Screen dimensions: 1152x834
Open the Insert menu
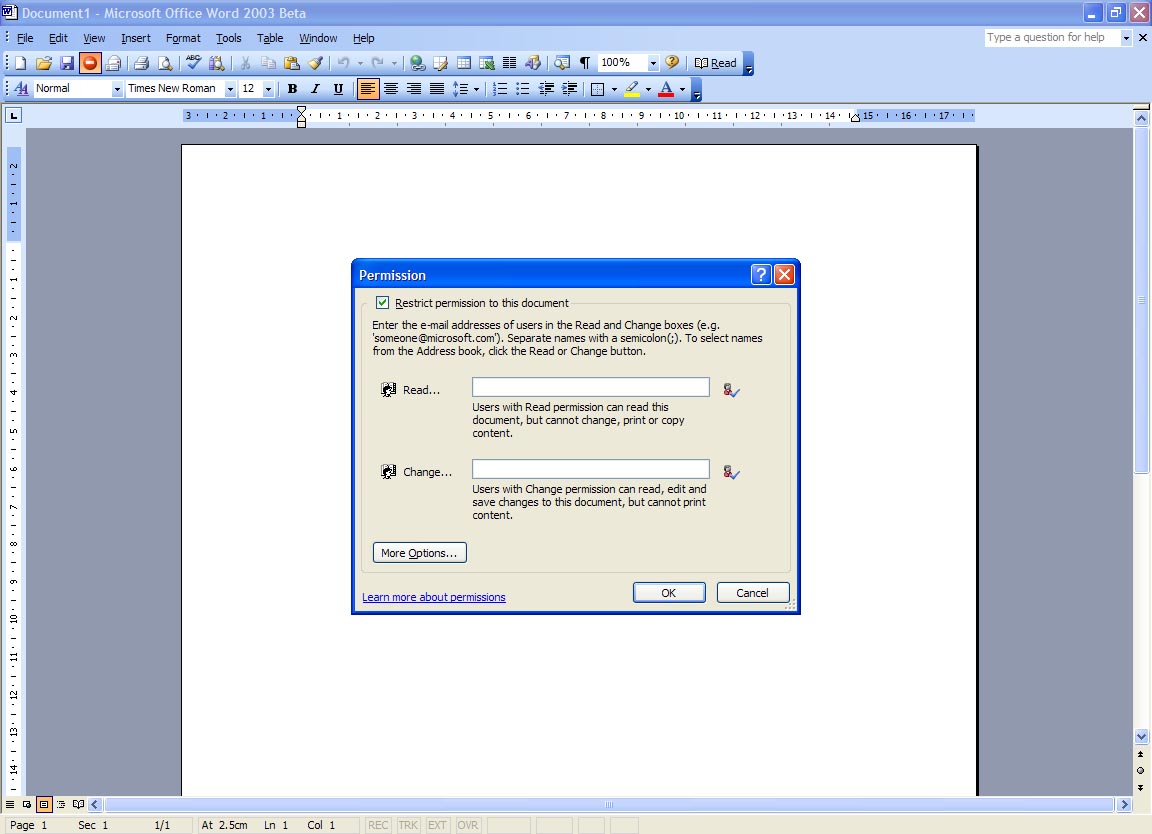(x=136, y=38)
